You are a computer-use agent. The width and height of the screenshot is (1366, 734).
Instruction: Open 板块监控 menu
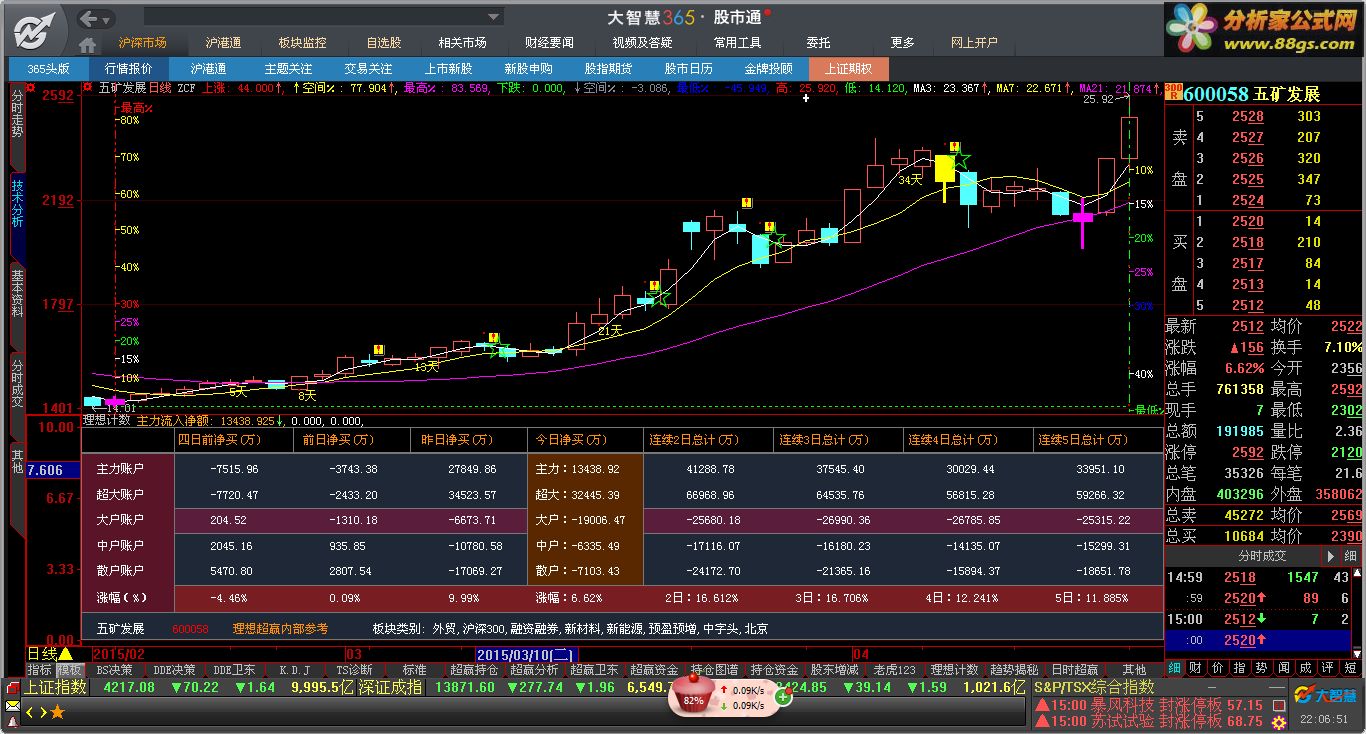click(x=302, y=43)
